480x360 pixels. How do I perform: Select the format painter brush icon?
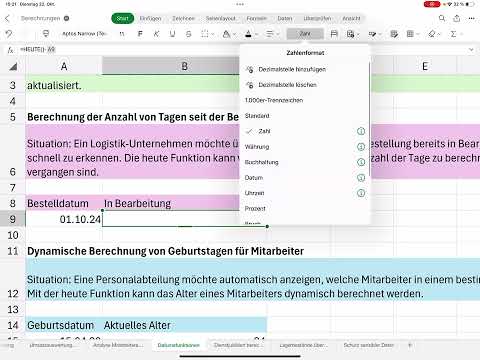pyautogui.click(x=46, y=34)
